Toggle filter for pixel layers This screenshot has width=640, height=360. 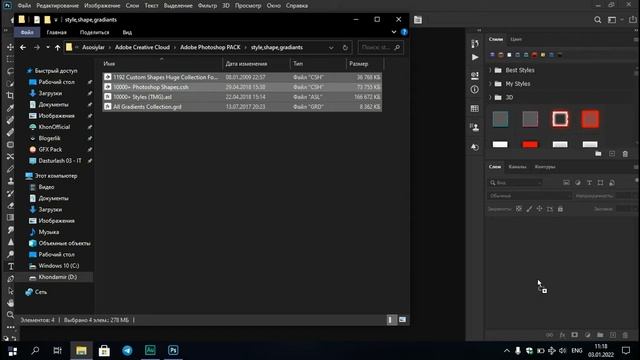click(567, 183)
